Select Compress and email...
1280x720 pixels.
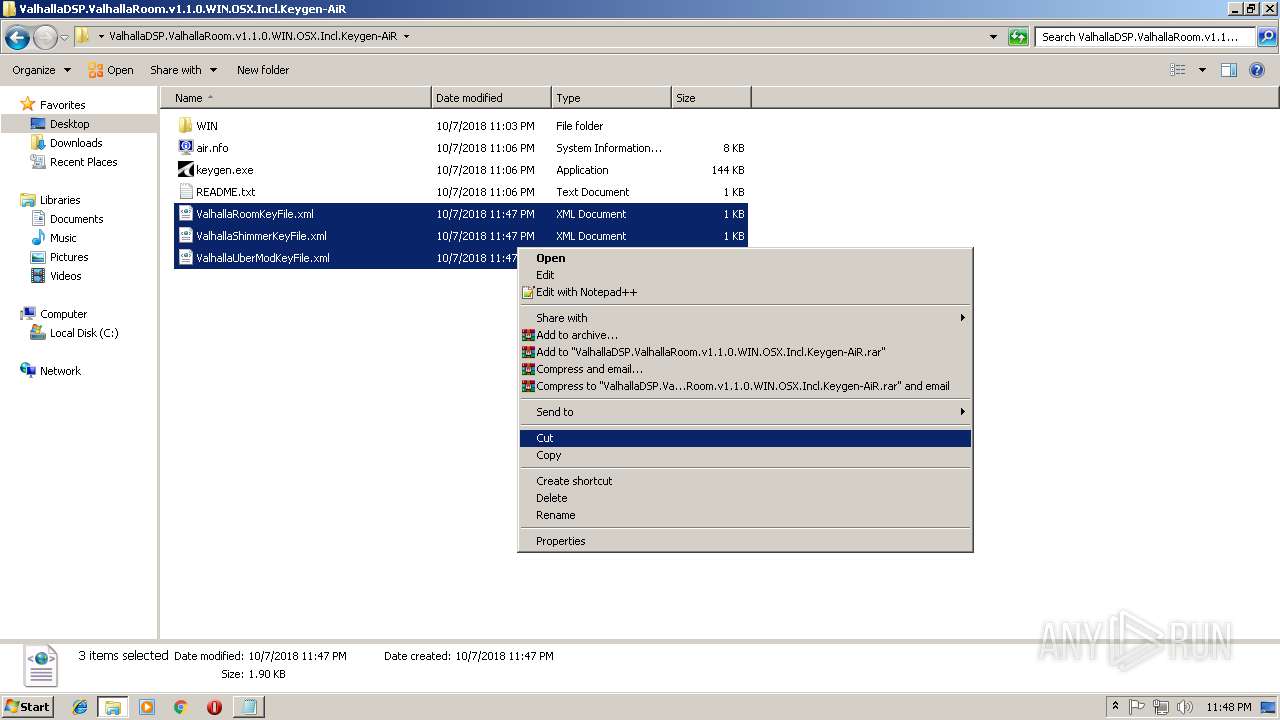(745, 369)
